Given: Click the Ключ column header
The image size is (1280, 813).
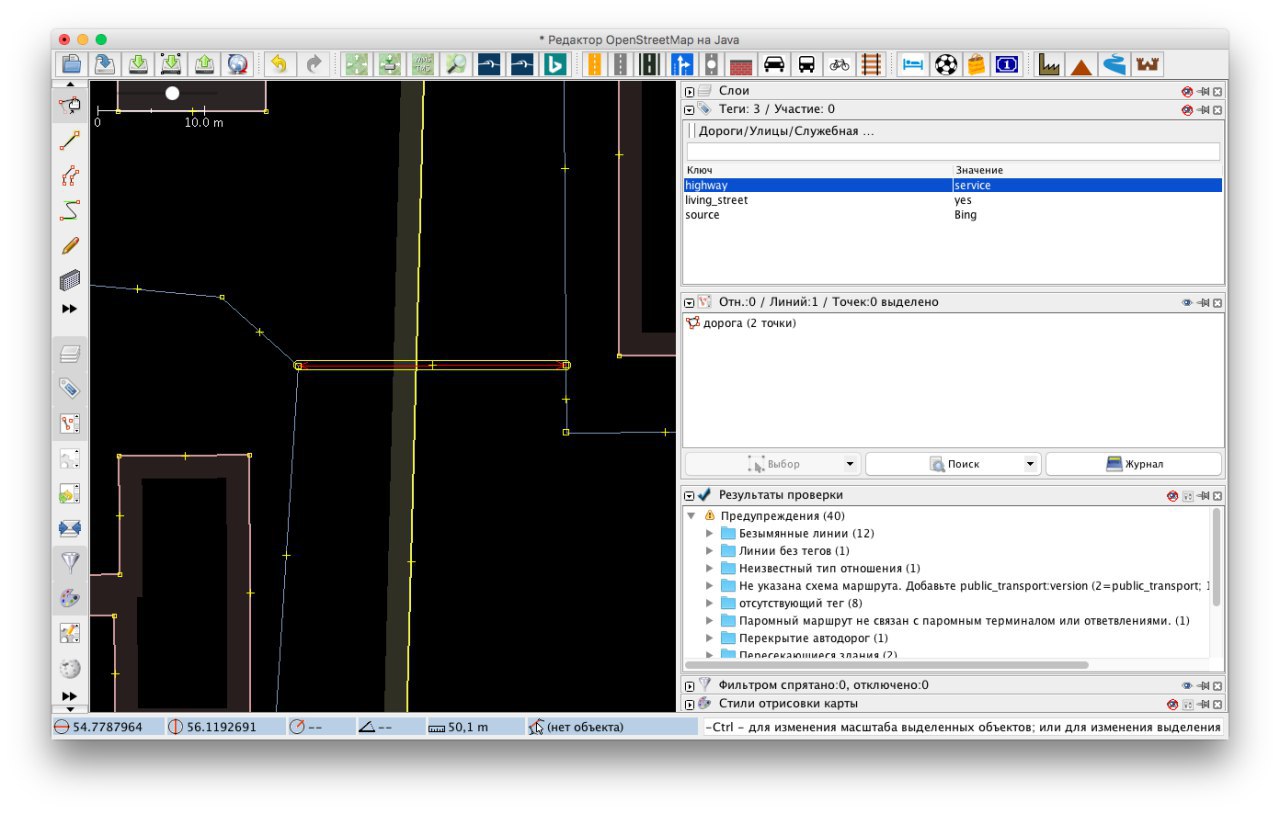Looking at the screenshot, I should click(x=818, y=171).
